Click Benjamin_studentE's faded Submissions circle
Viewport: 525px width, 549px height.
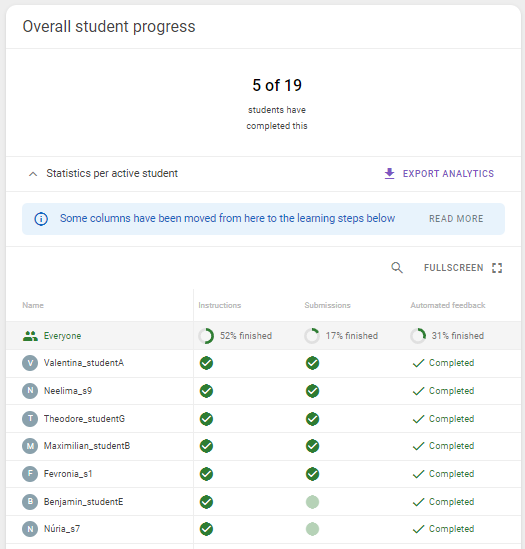coord(312,502)
